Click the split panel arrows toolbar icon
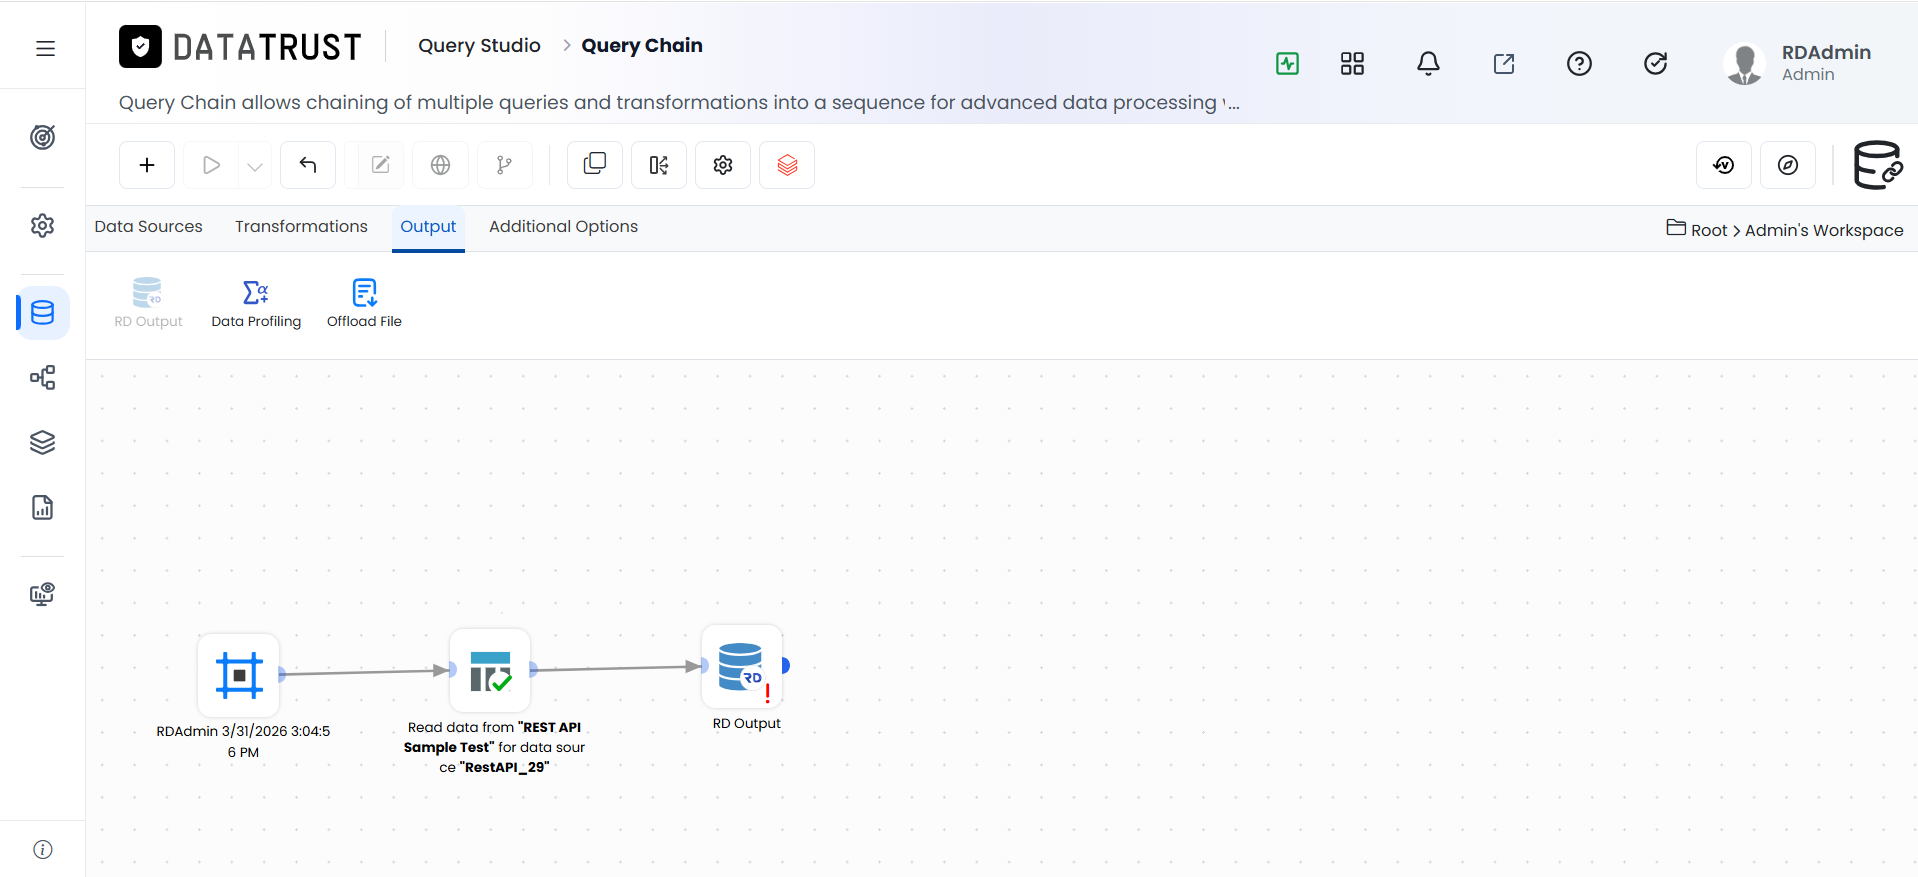The image size is (1918, 877). (659, 165)
